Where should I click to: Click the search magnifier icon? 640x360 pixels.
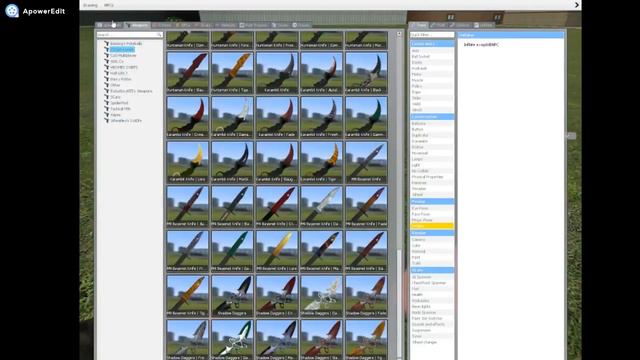pos(159,35)
